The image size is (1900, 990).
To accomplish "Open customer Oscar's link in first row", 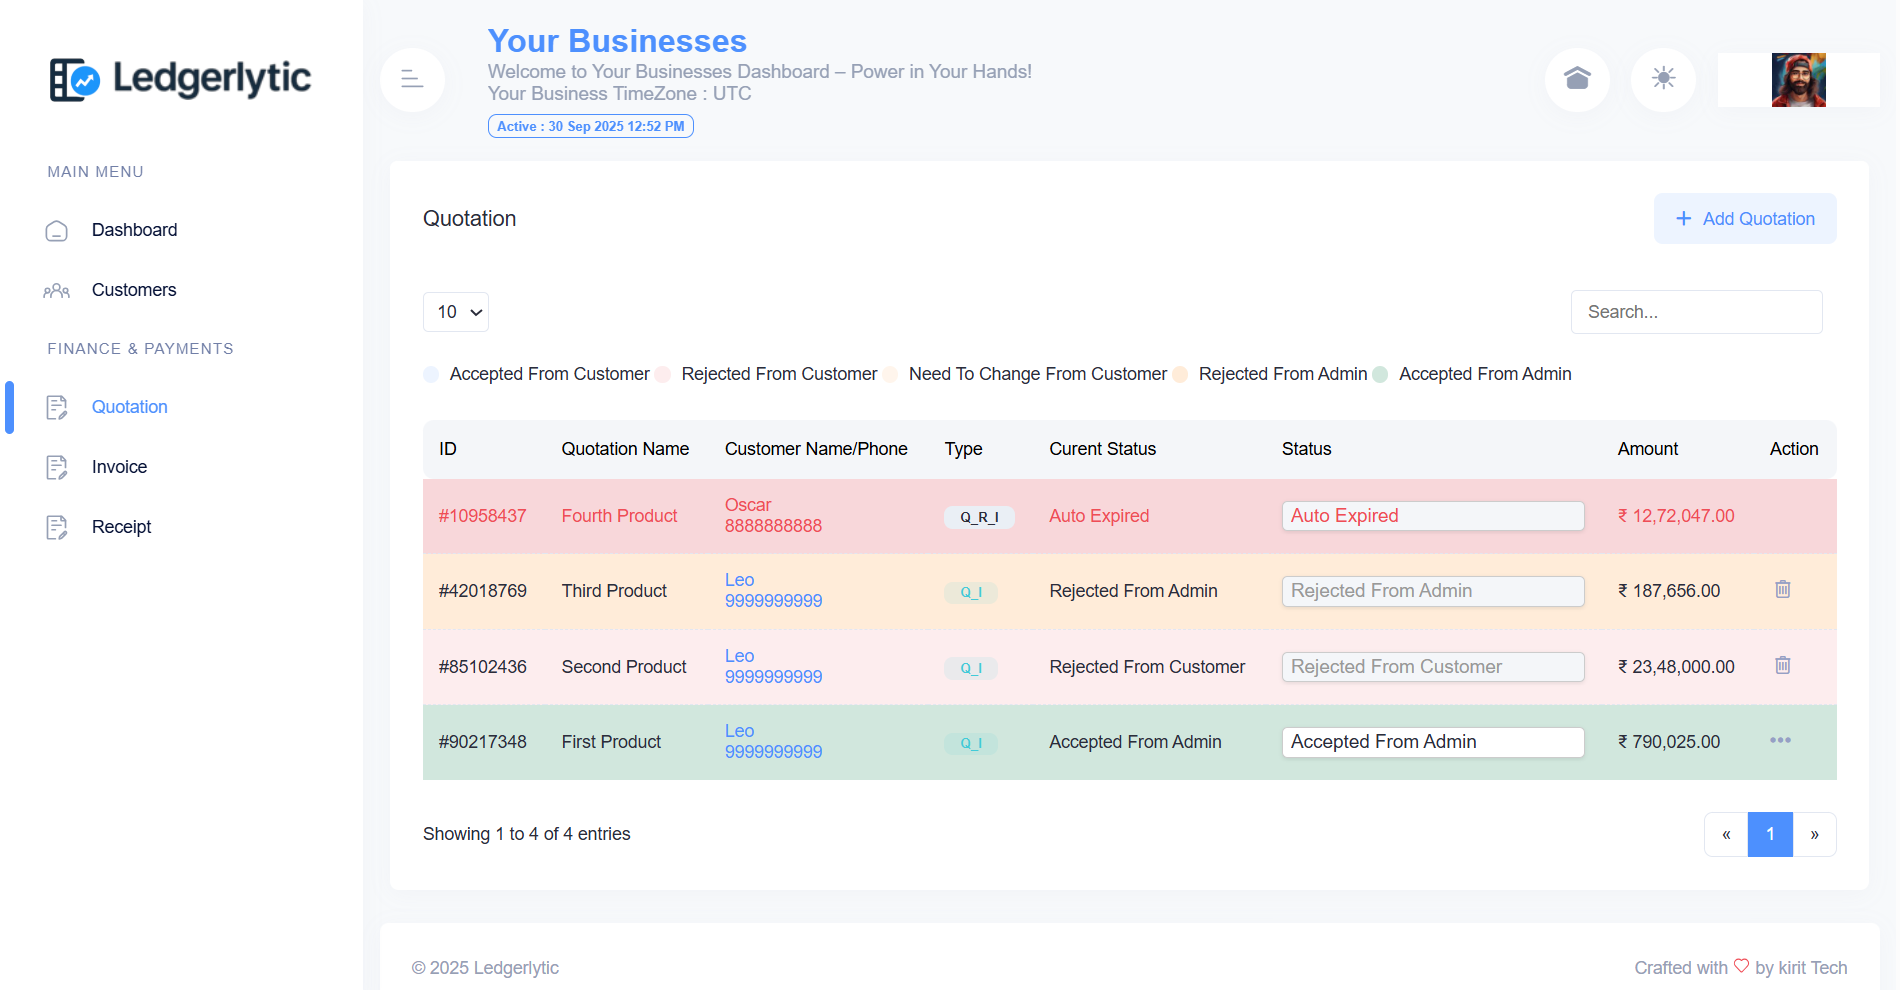I will (x=748, y=505).
